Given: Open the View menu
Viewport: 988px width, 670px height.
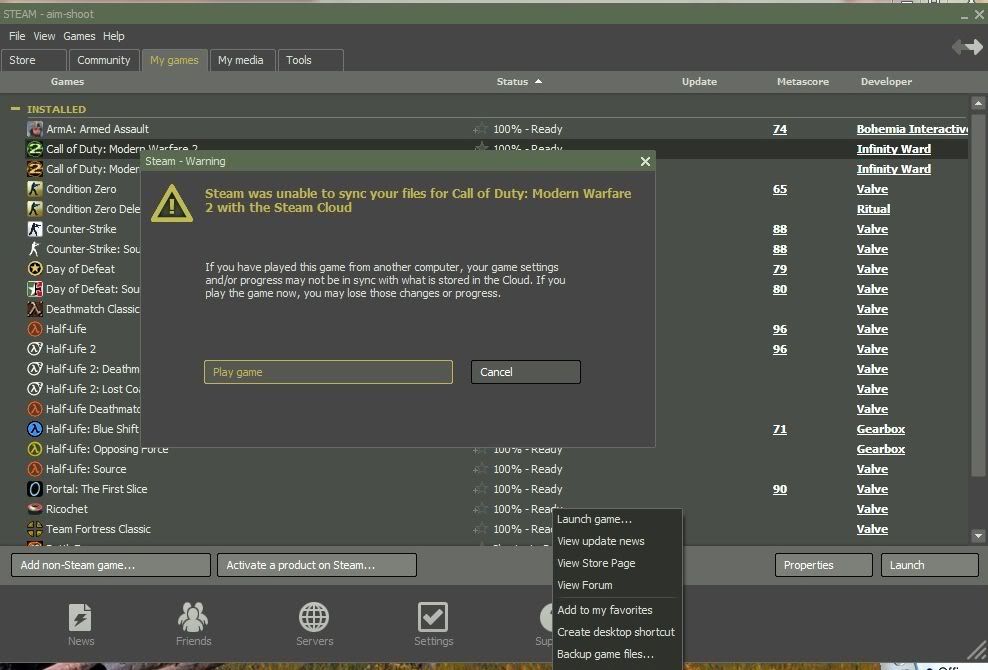Looking at the screenshot, I should tap(44, 36).
